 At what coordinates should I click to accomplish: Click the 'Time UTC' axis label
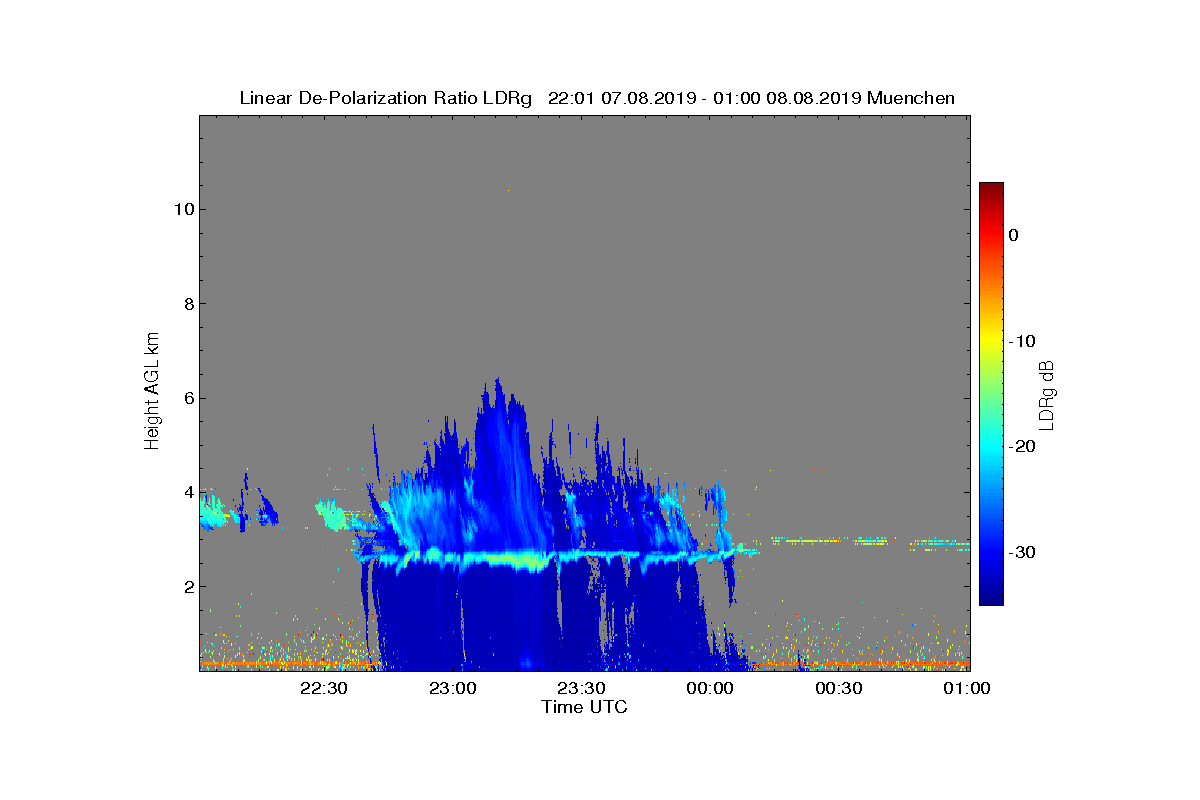584,707
